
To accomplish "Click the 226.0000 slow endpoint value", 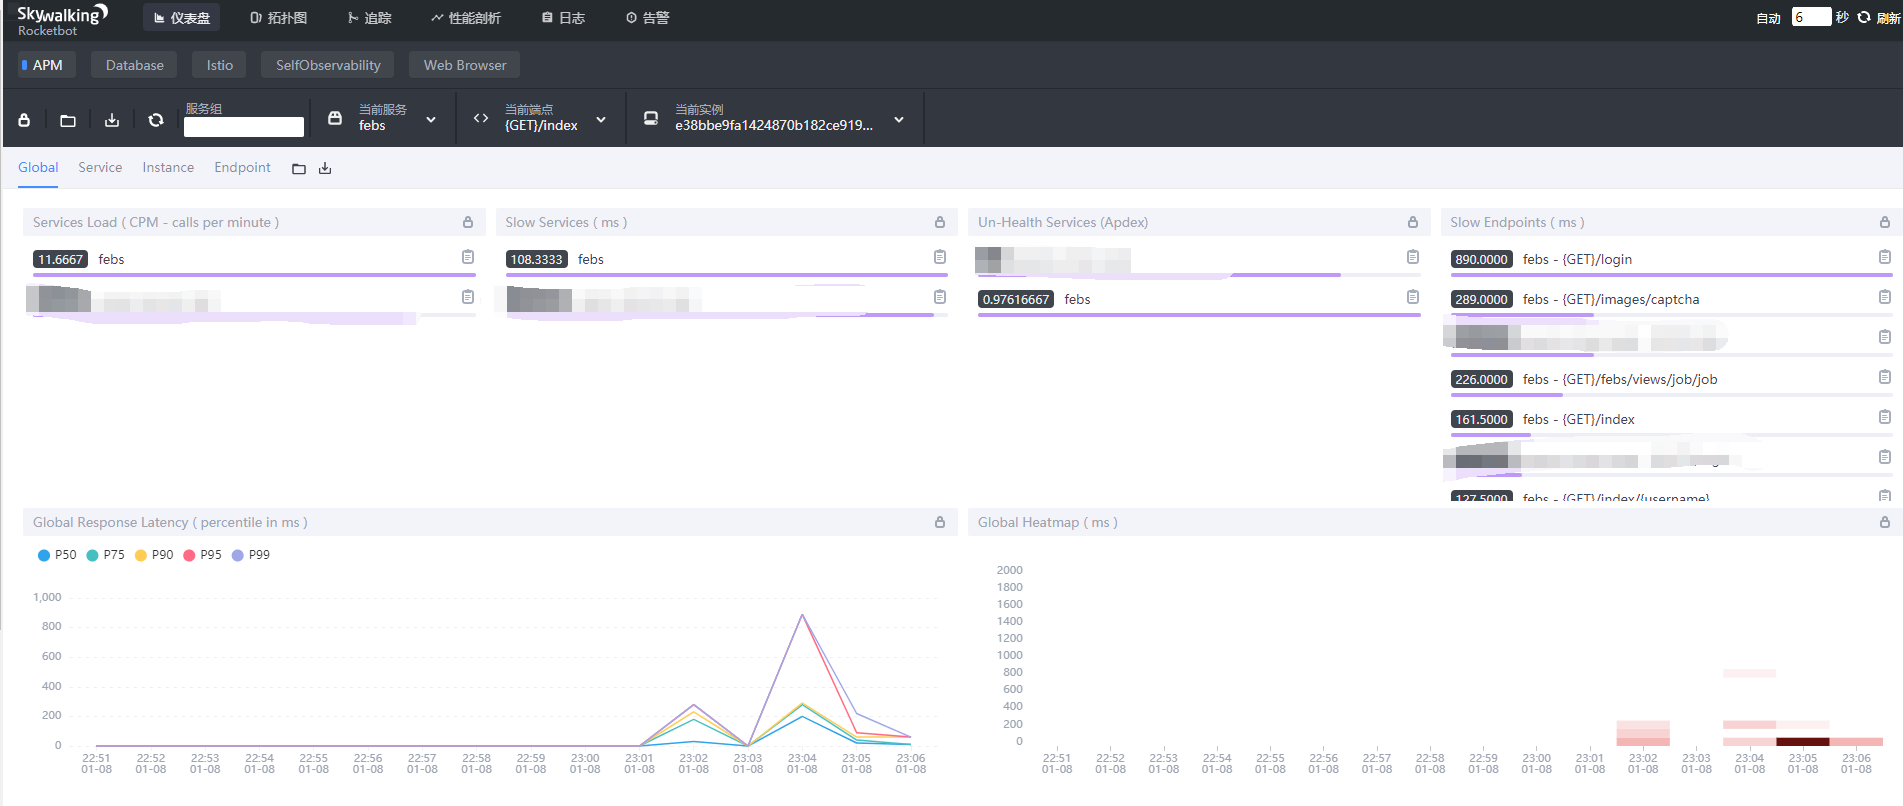I will (1482, 379).
